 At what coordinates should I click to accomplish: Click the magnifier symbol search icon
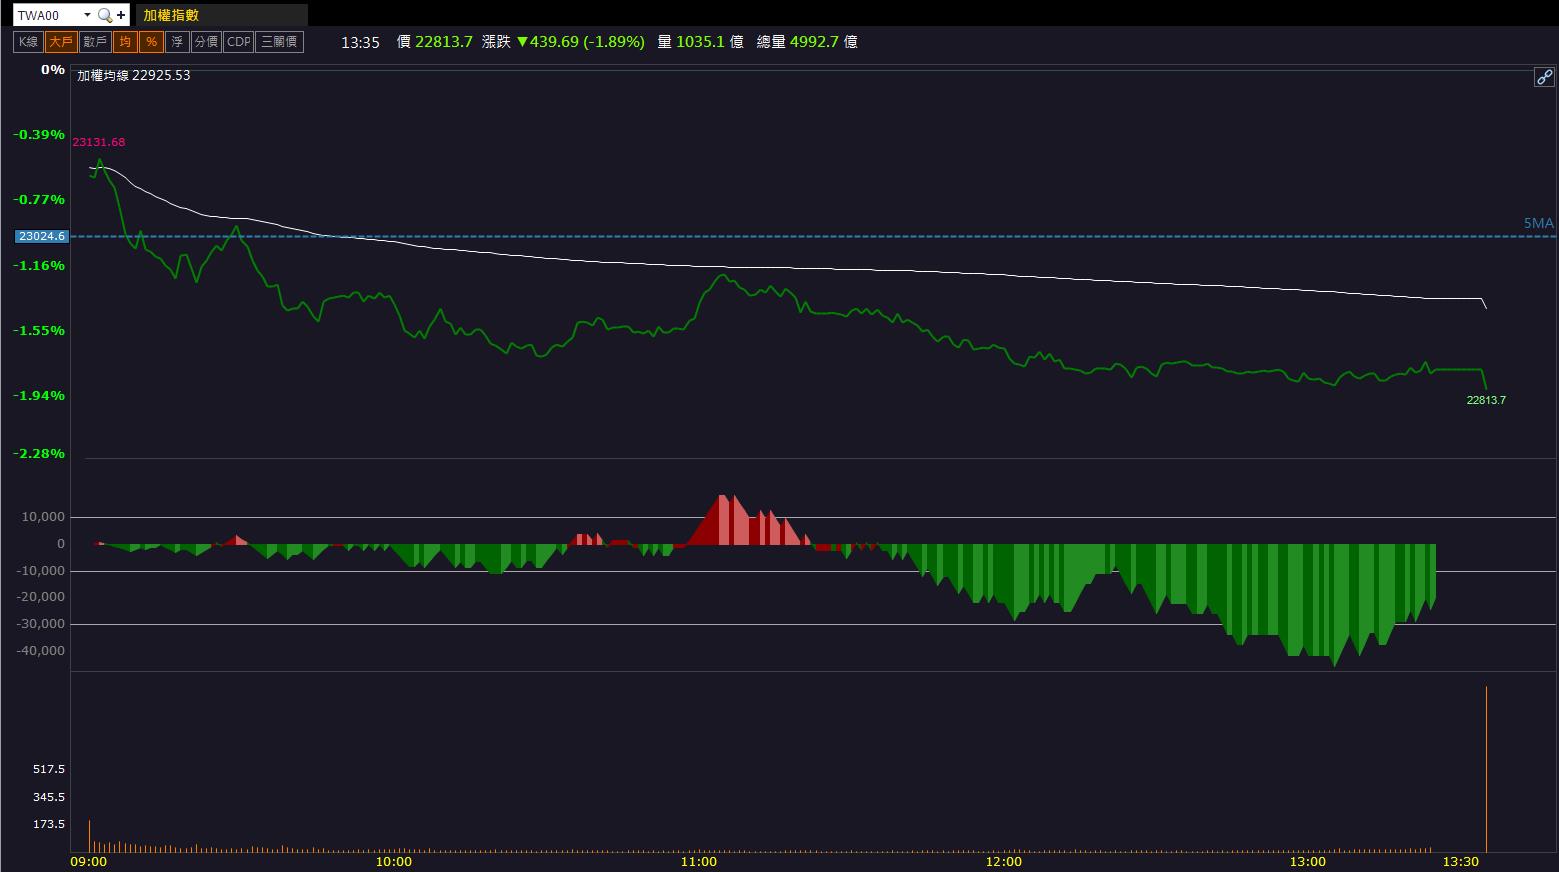pyautogui.click(x=104, y=15)
